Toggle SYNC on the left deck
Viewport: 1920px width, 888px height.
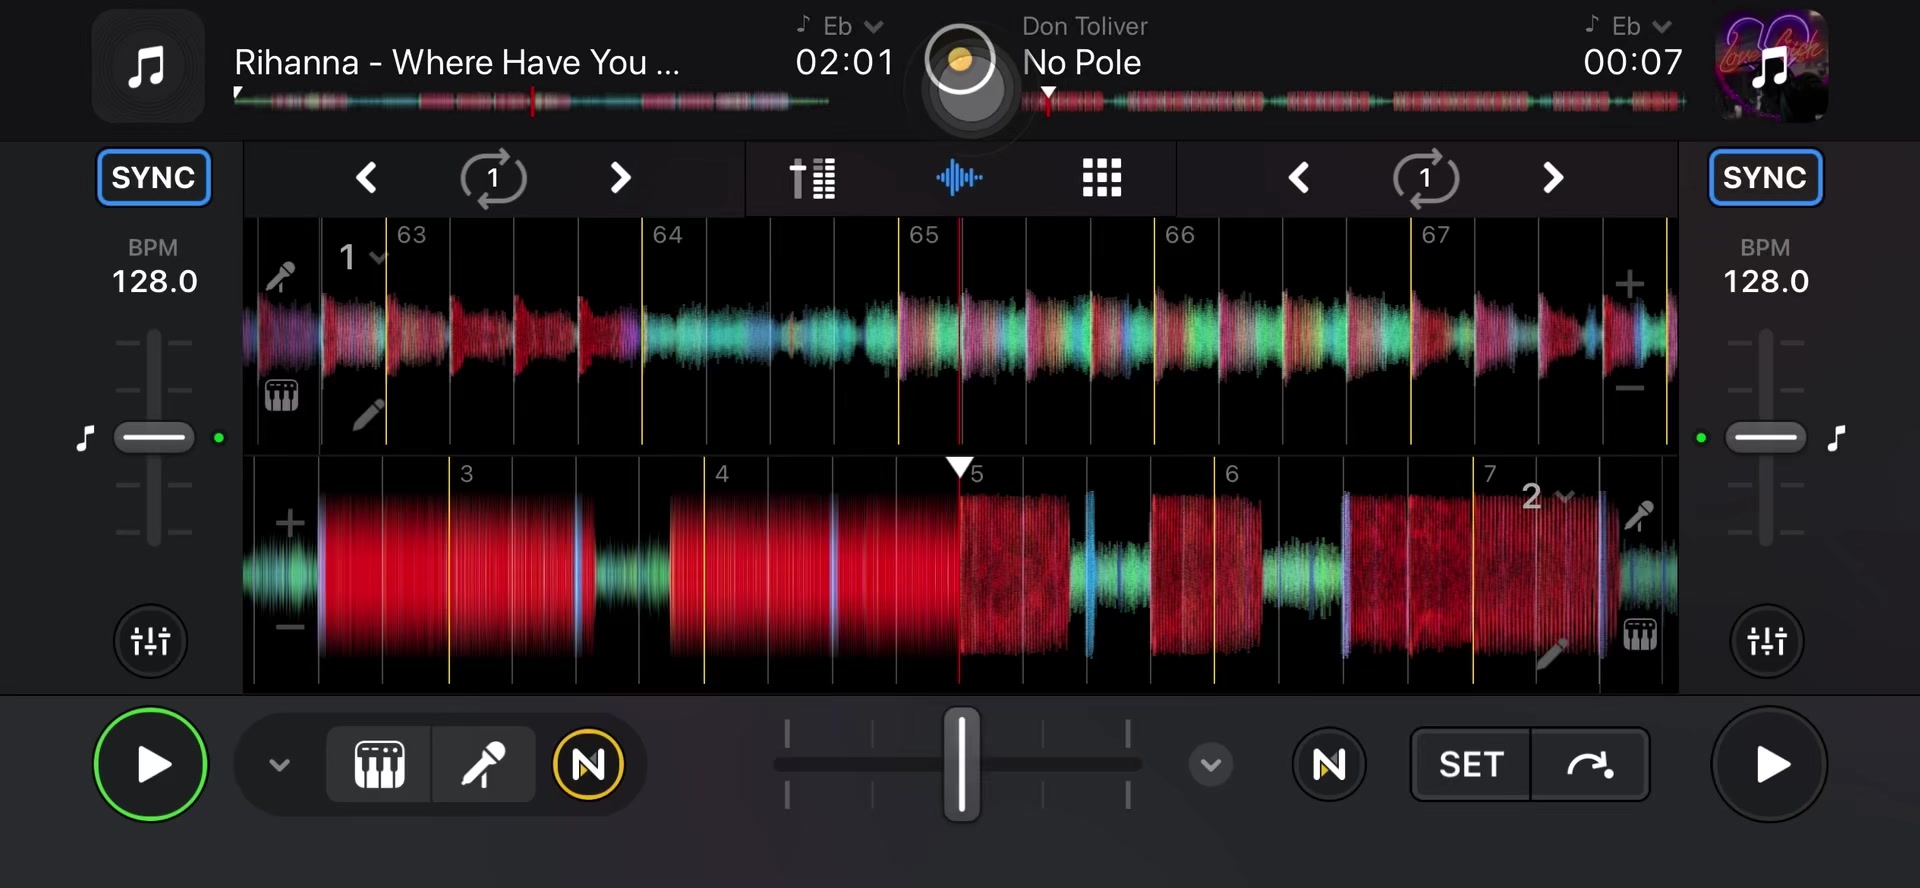click(x=153, y=178)
